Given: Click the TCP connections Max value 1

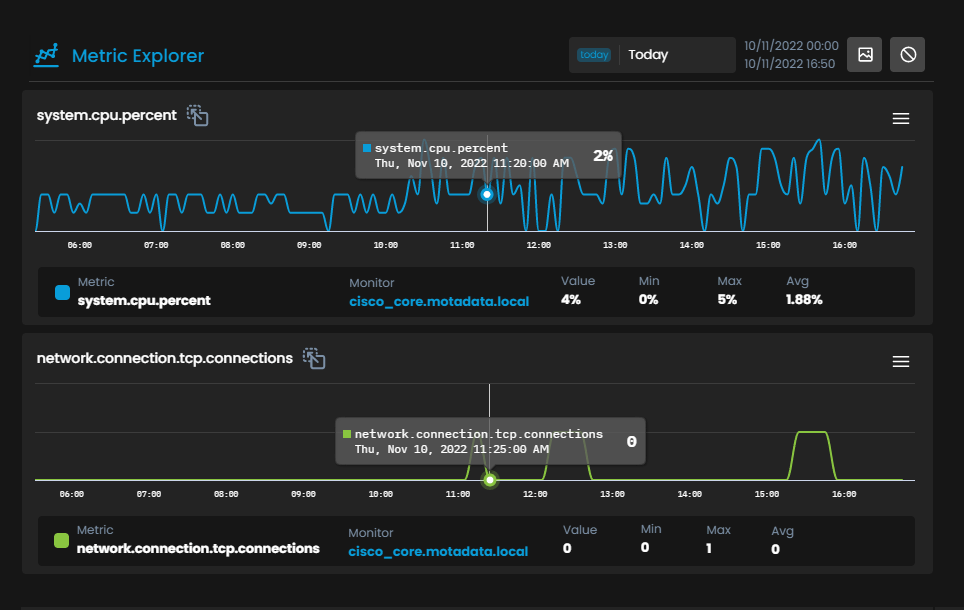Looking at the screenshot, I should click(709, 548).
